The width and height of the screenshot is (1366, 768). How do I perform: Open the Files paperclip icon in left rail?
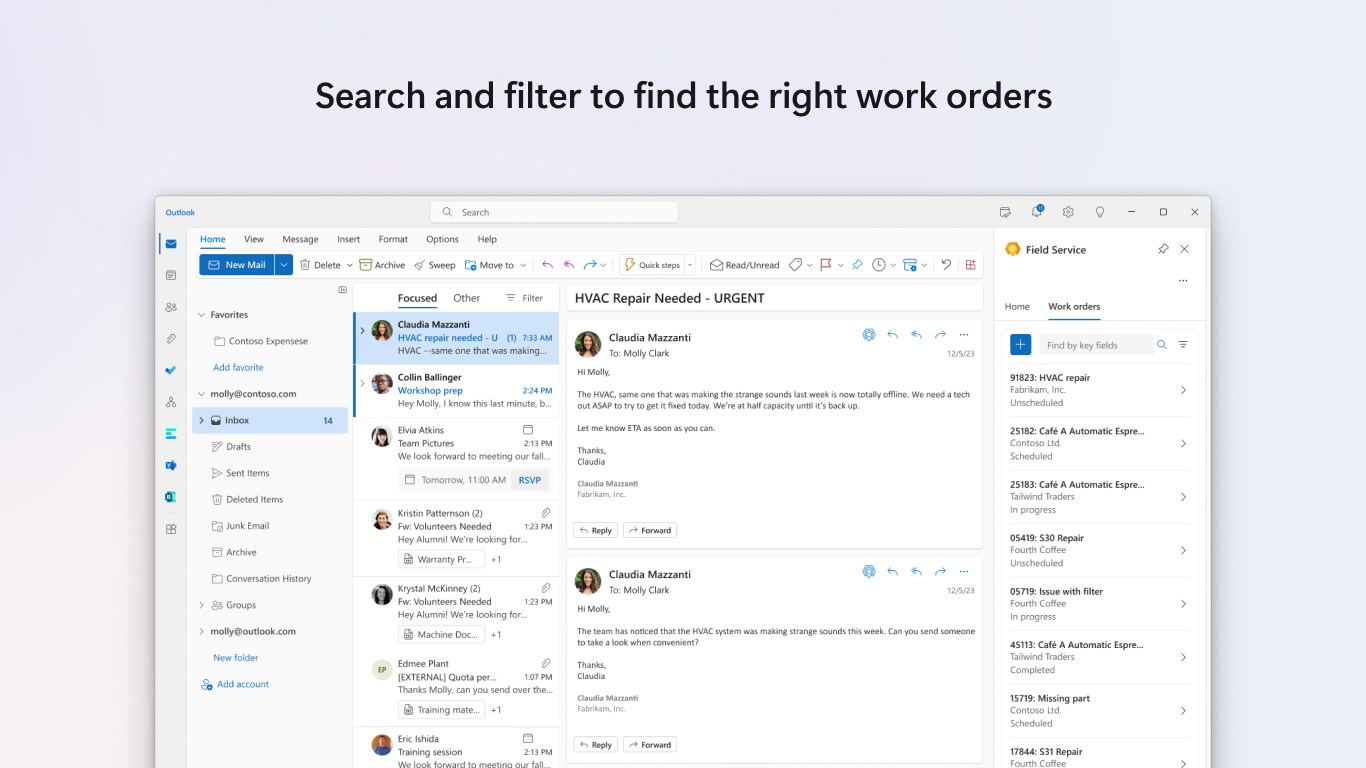pyautogui.click(x=171, y=339)
